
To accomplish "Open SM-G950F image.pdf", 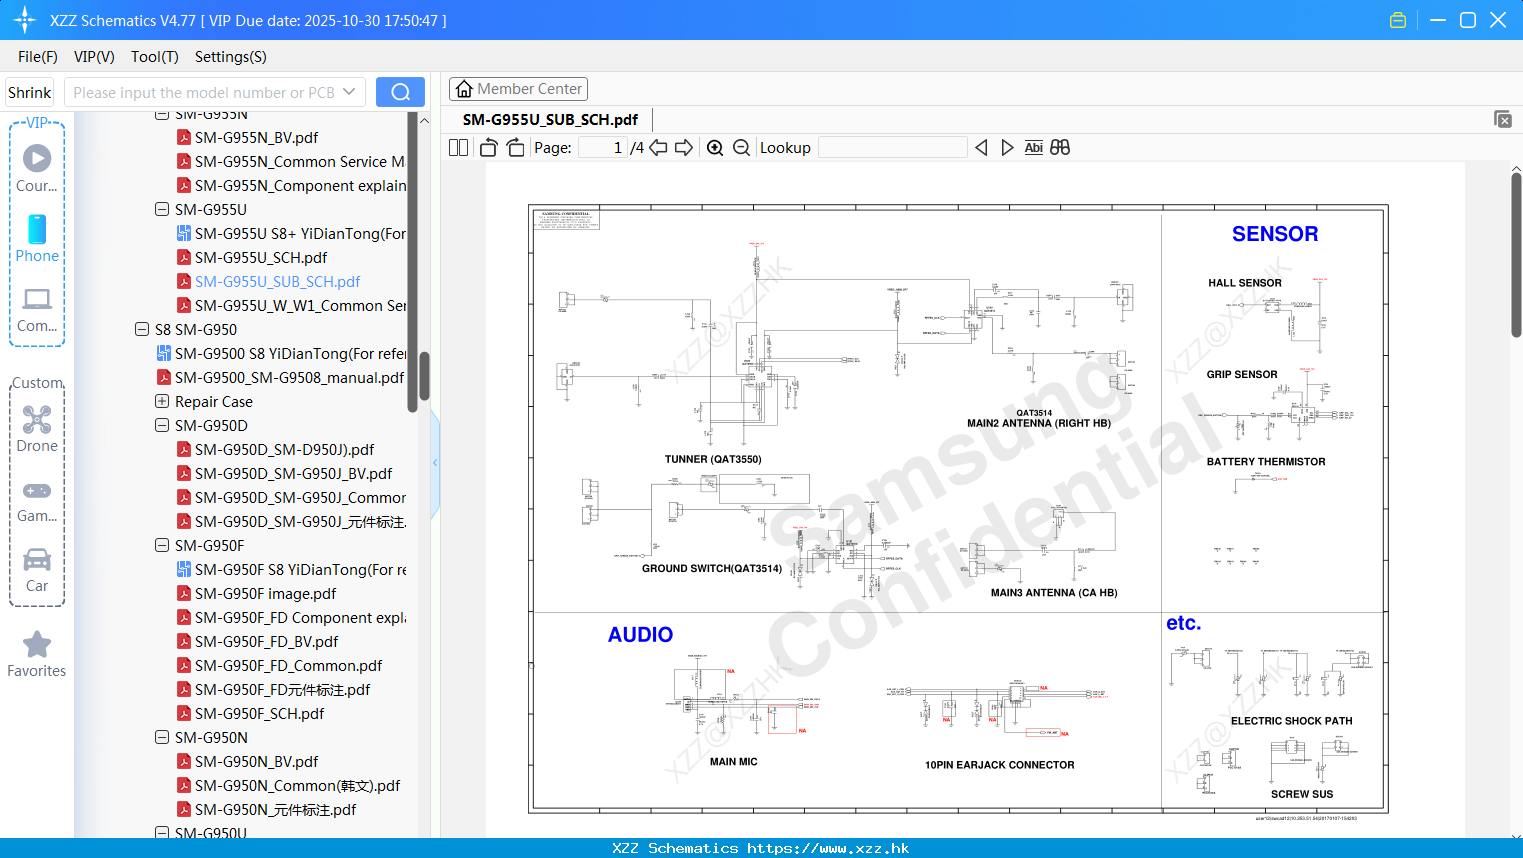I will pyautogui.click(x=265, y=593).
